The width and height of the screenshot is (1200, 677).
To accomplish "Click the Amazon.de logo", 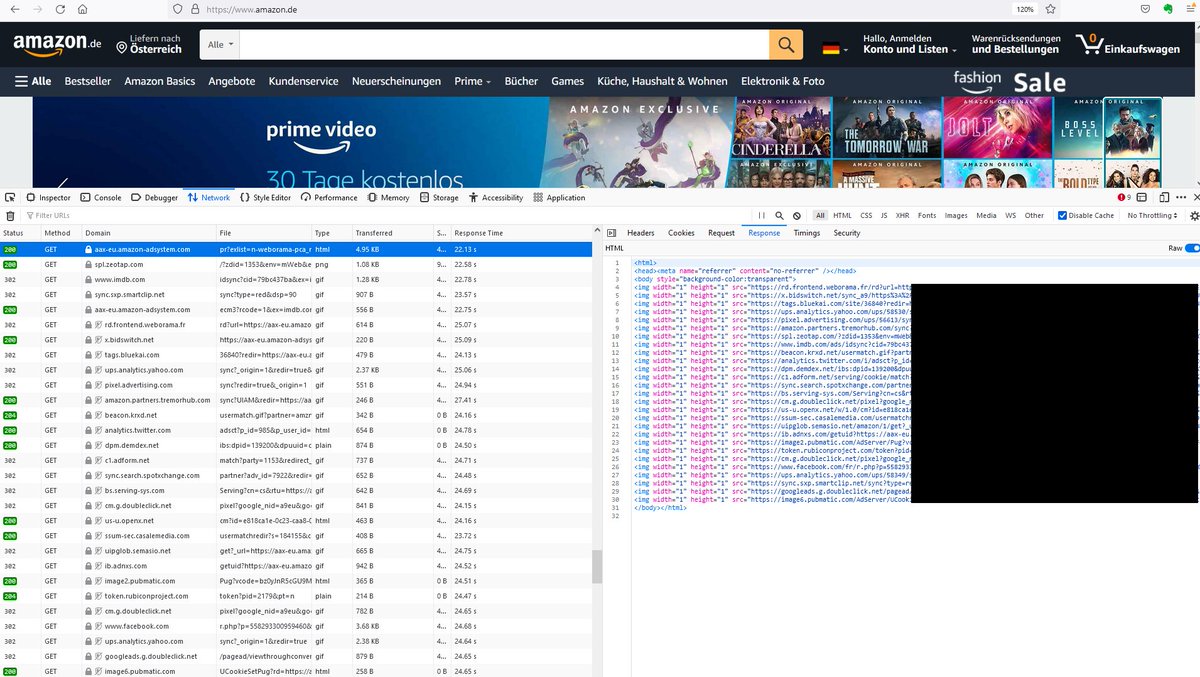I will pos(57,46).
